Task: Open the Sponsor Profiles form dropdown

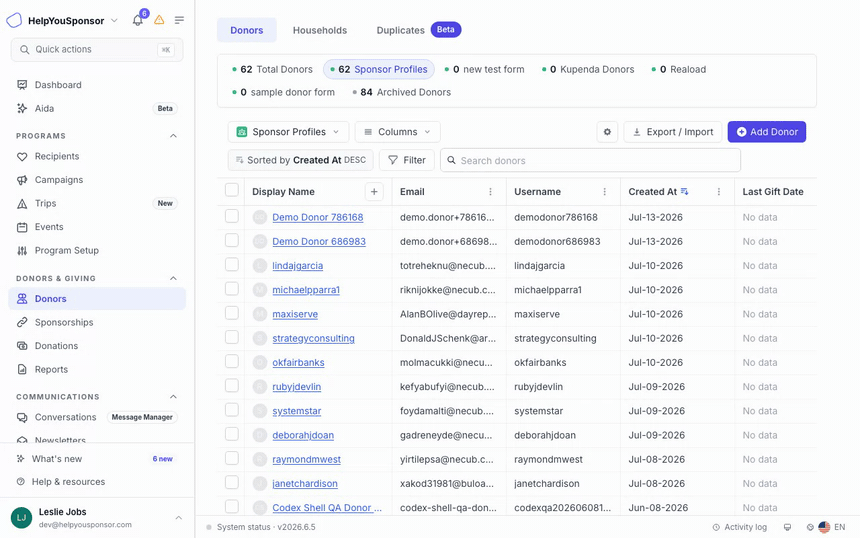Action: click(x=288, y=132)
